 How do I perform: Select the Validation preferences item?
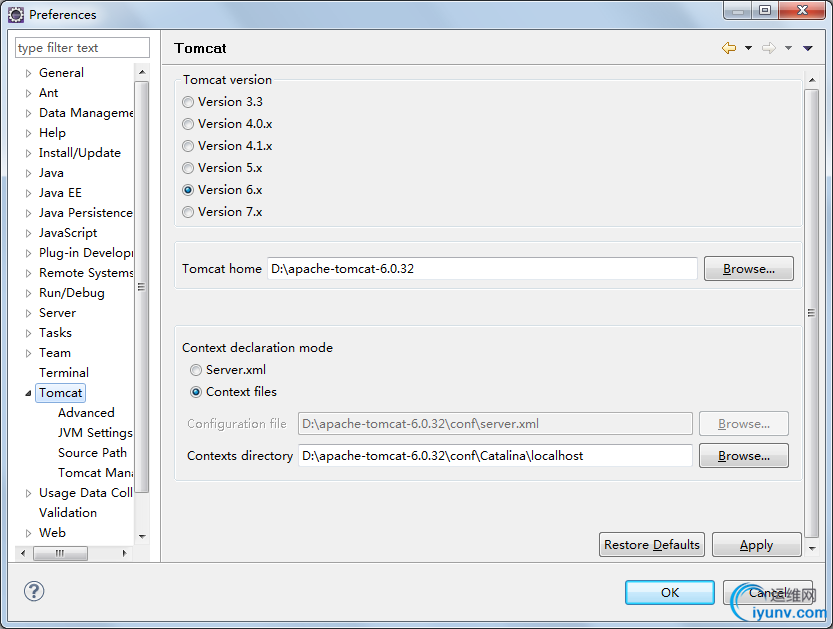click(x=68, y=513)
